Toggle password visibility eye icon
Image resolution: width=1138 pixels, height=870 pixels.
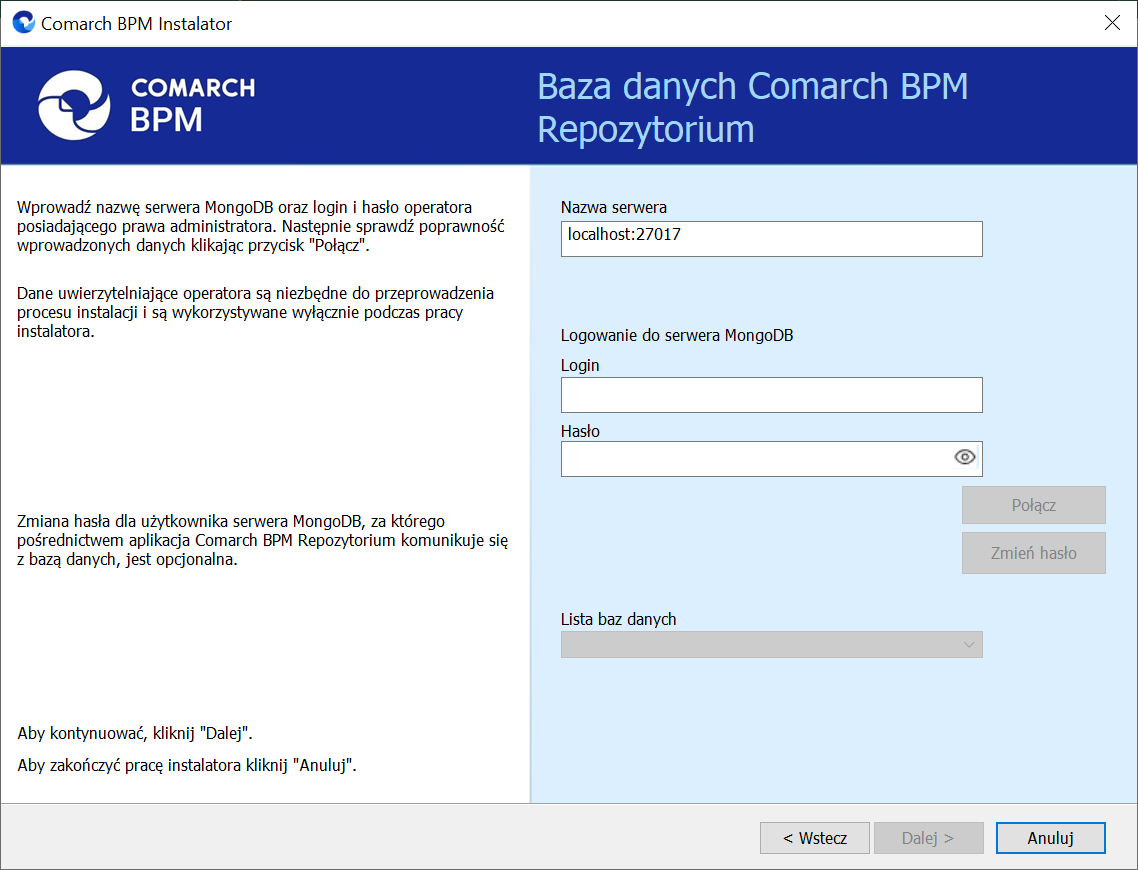(965, 457)
